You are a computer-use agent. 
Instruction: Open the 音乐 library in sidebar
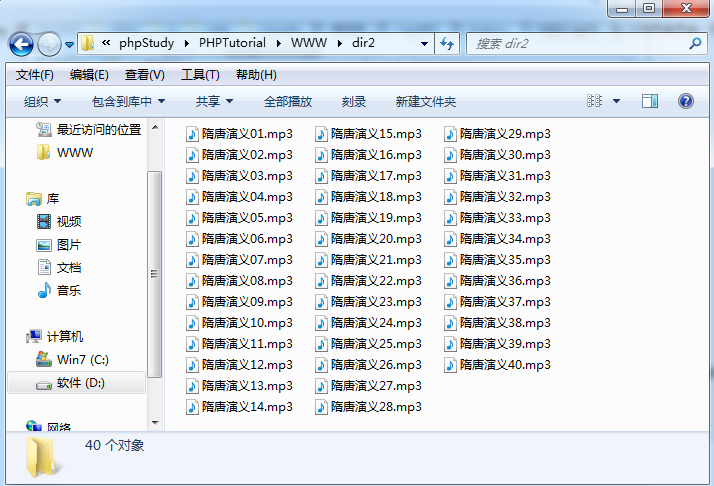[x=69, y=291]
